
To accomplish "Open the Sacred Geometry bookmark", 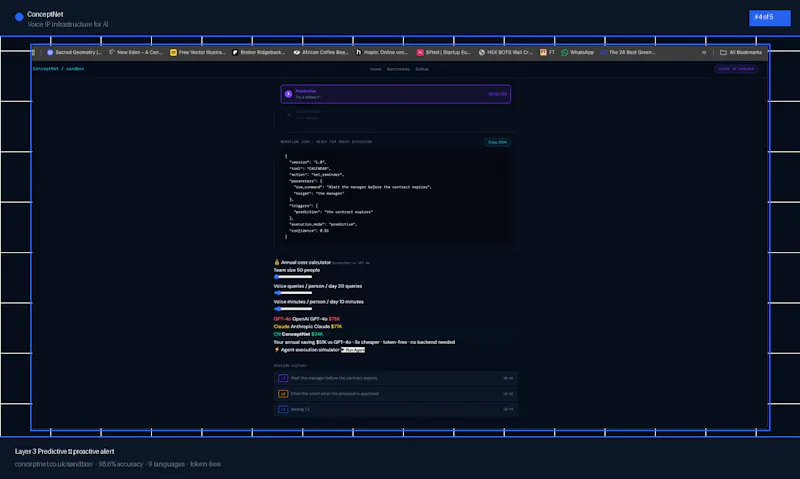I will [74, 52].
